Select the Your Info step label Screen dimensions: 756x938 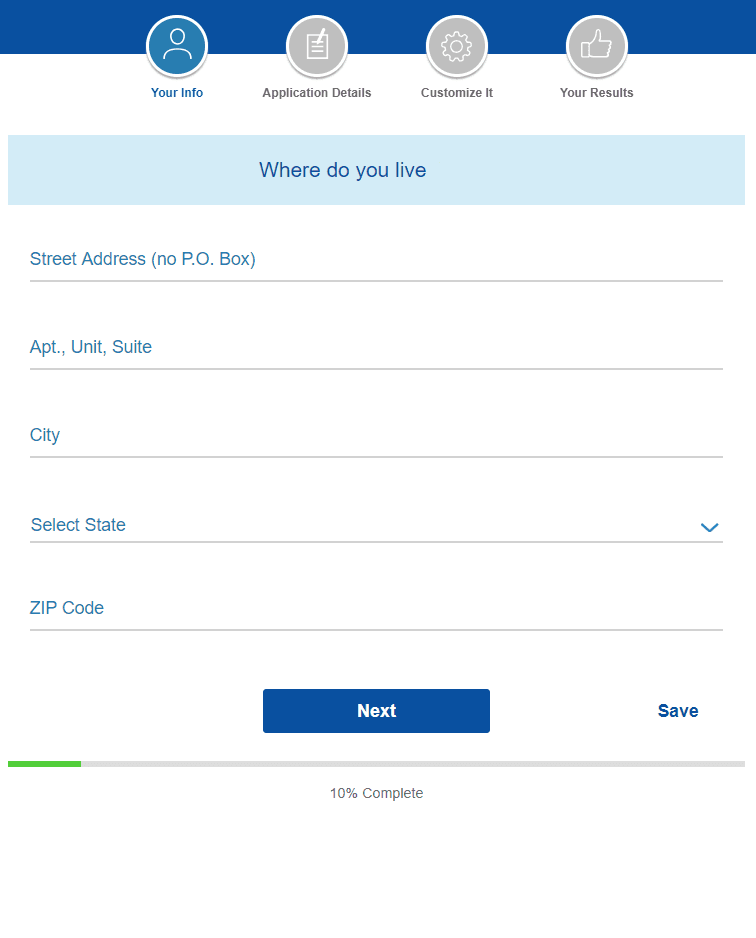[177, 93]
